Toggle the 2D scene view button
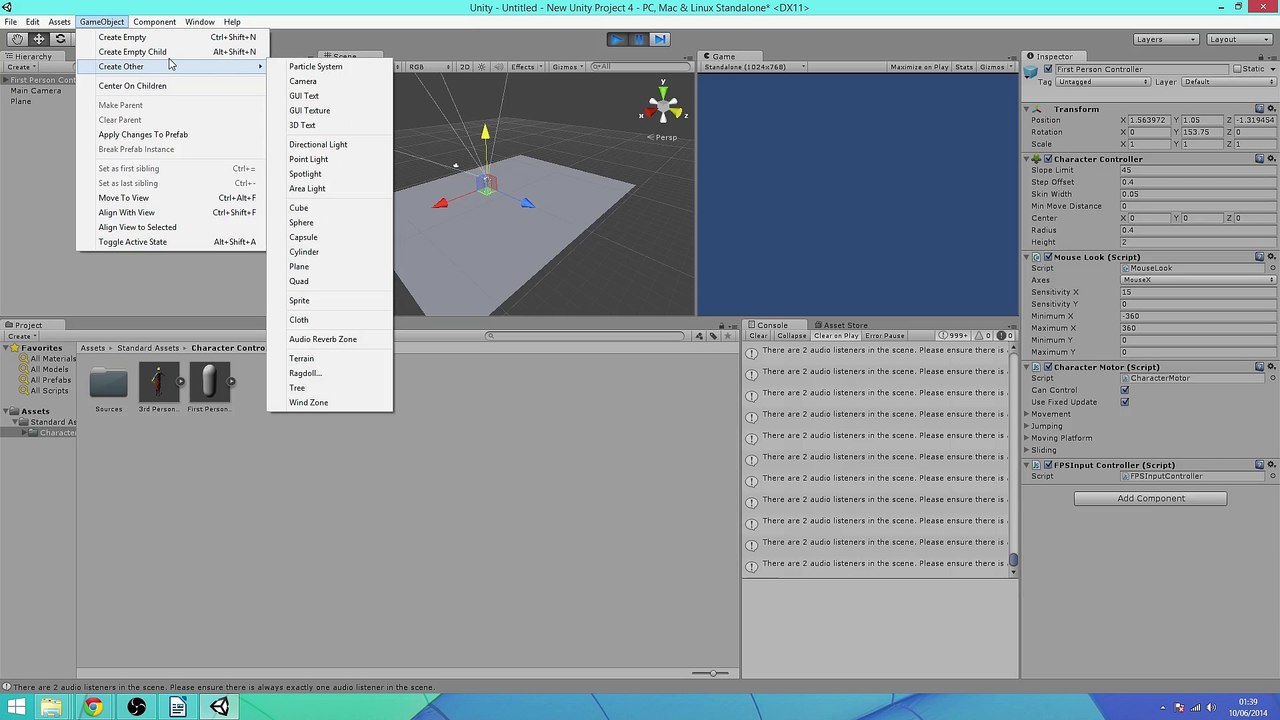This screenshot has height=720, width=1280. (x=465, y=67)
